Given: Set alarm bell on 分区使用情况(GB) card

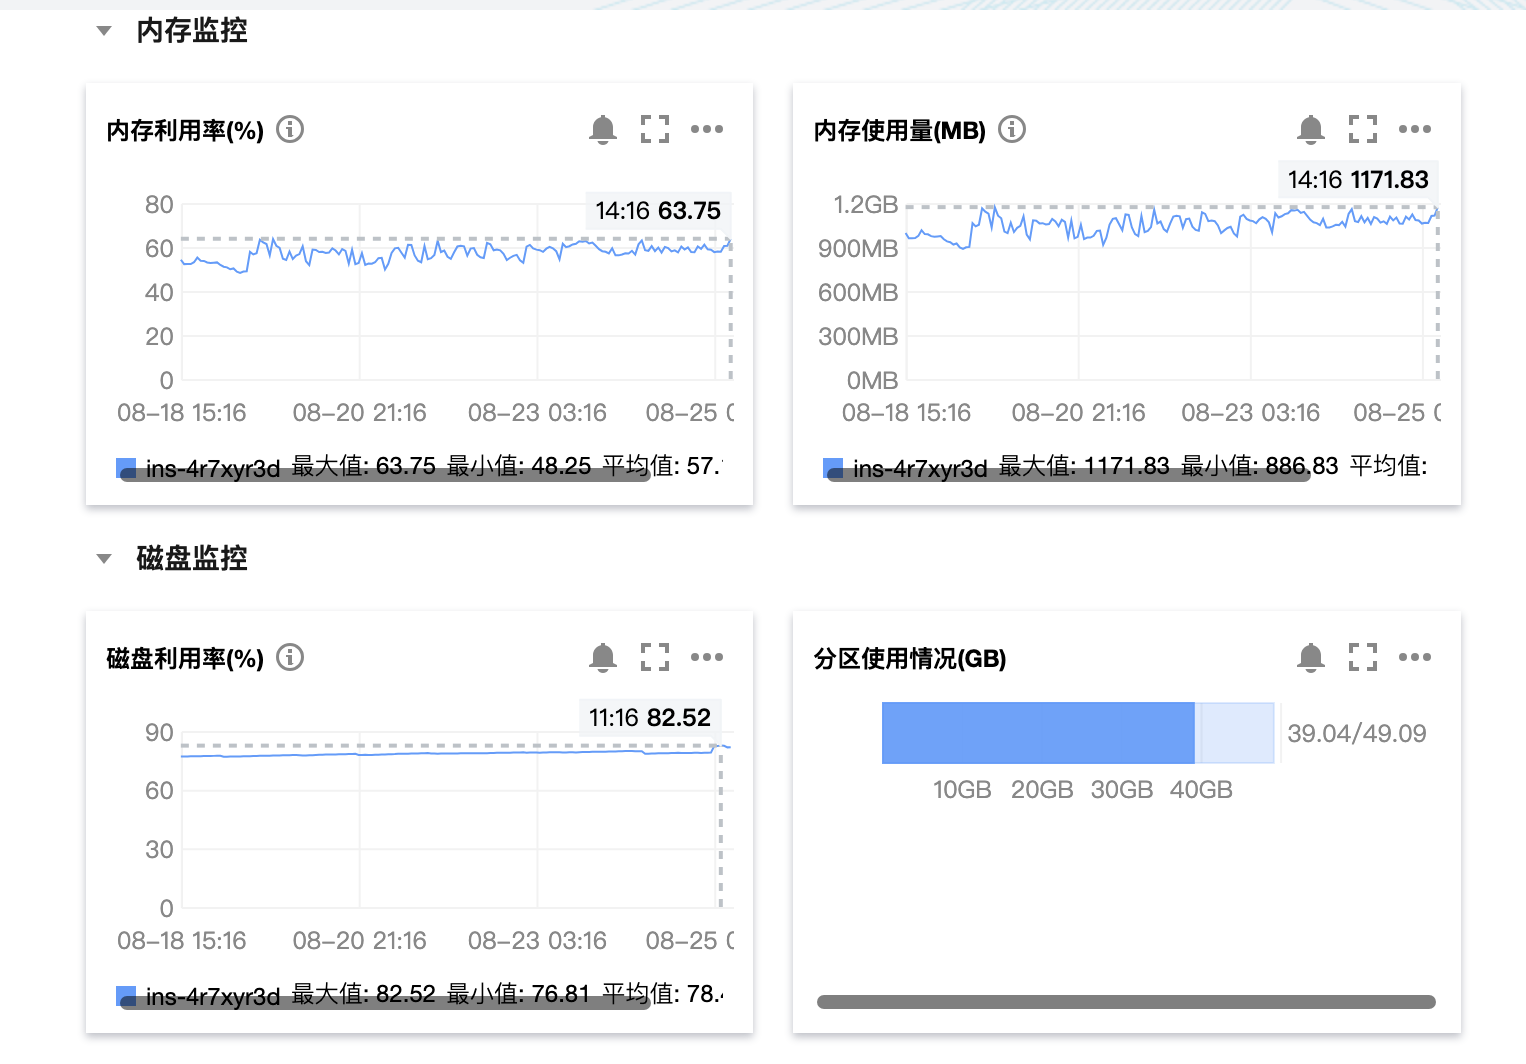Looking at the screenshot, I should [x=1311, y=657].
